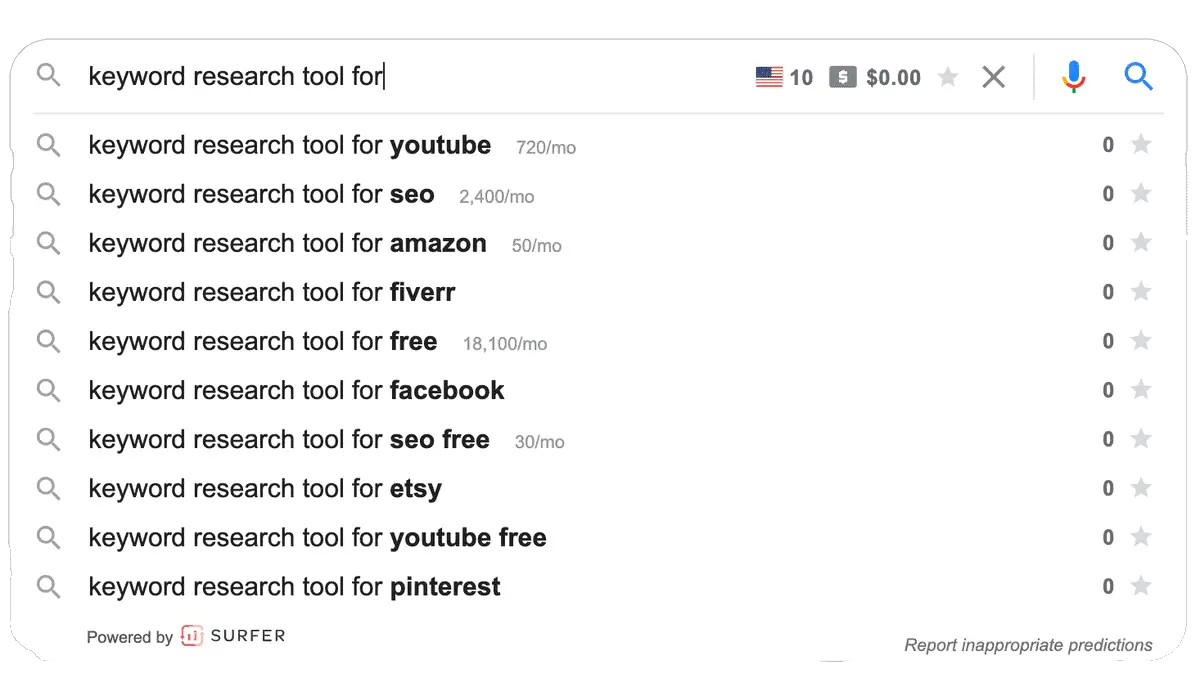
Task: Click inside the search input field
Action: point(400,77)
